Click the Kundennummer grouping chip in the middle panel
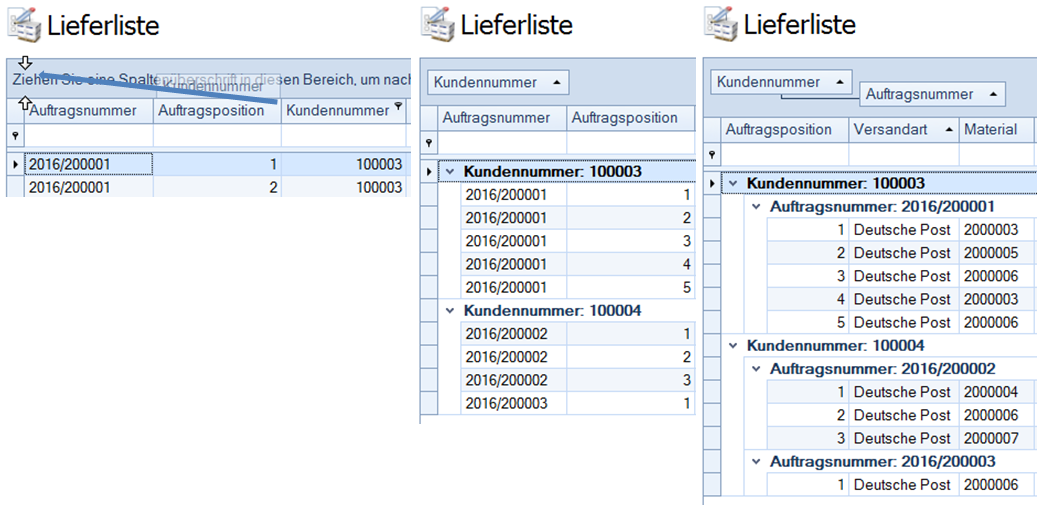This screenshot has height=505, width=1037. click(x=498, y=82)
